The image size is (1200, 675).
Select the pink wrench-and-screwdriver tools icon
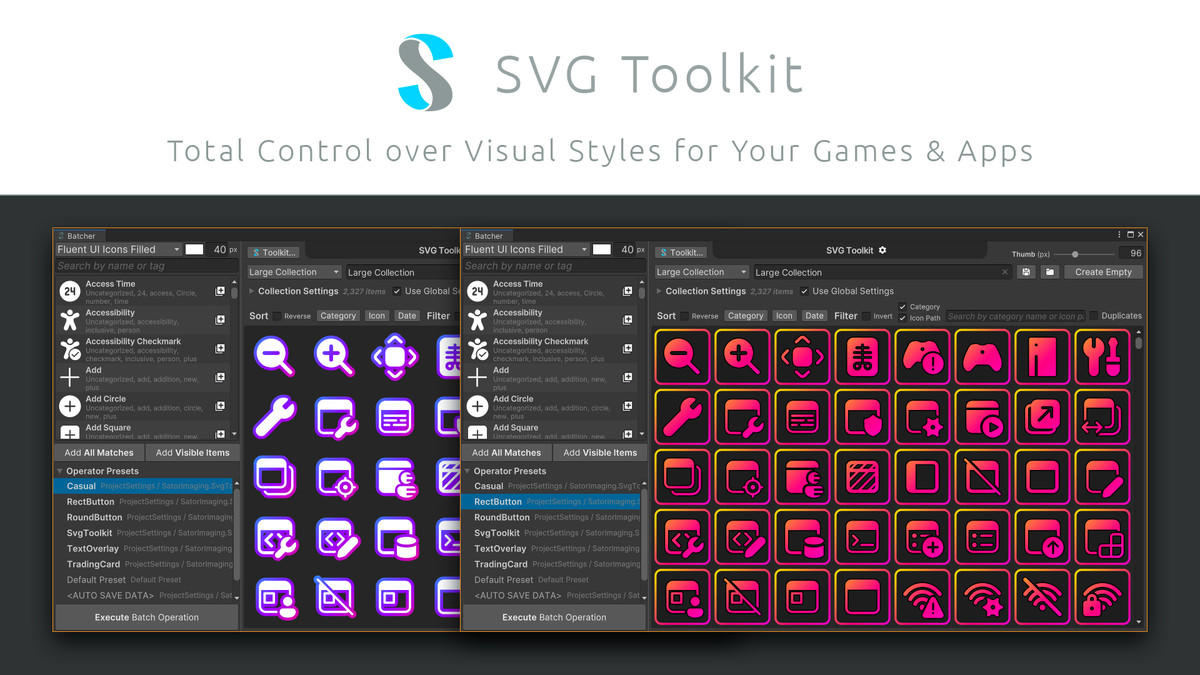(x=1103, y=356)
